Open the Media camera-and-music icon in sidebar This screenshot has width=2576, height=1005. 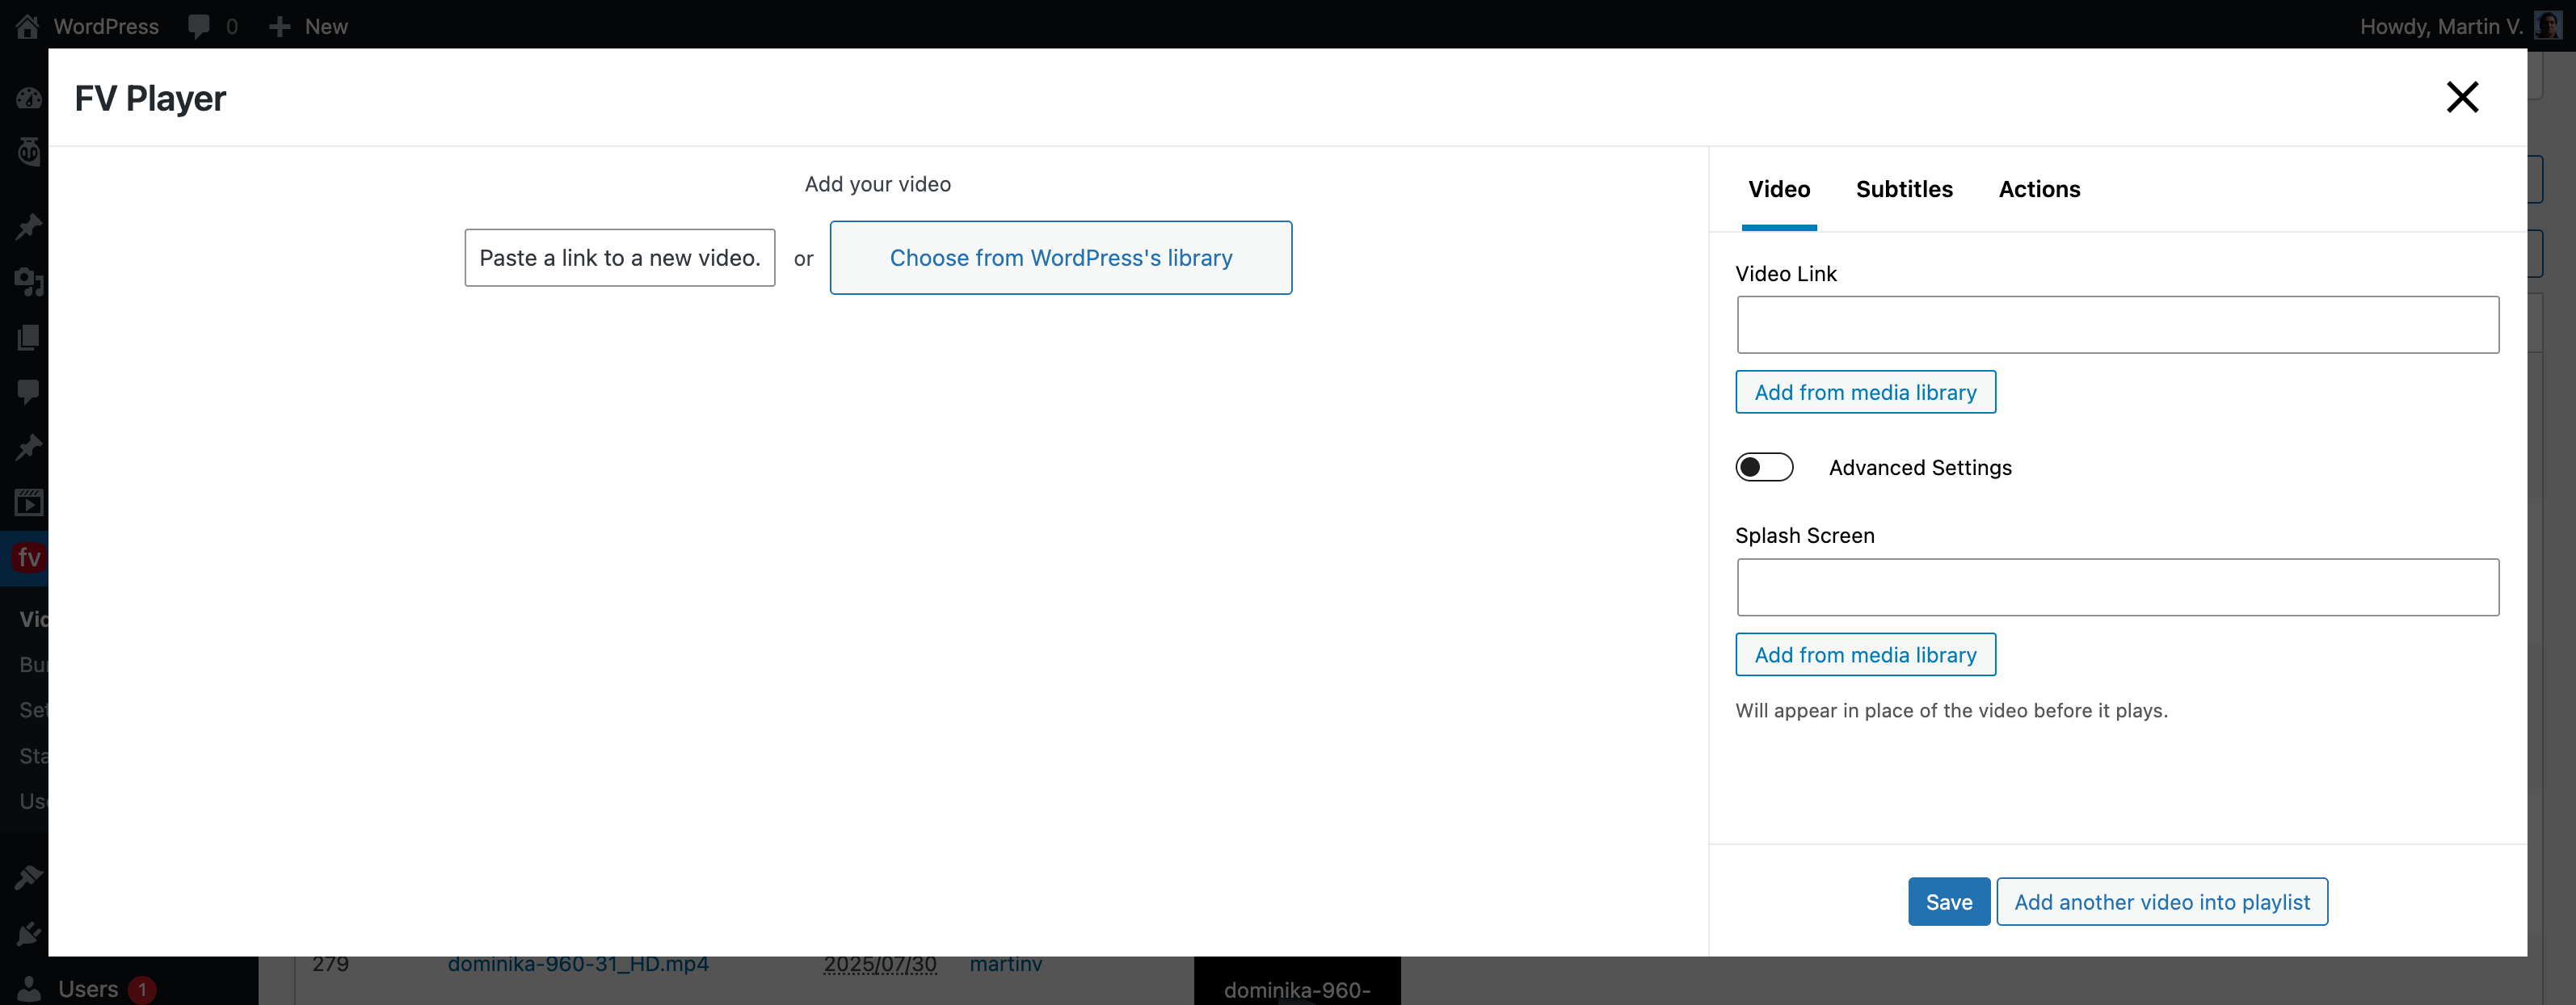pyautogui.click(x=29, y=282)
